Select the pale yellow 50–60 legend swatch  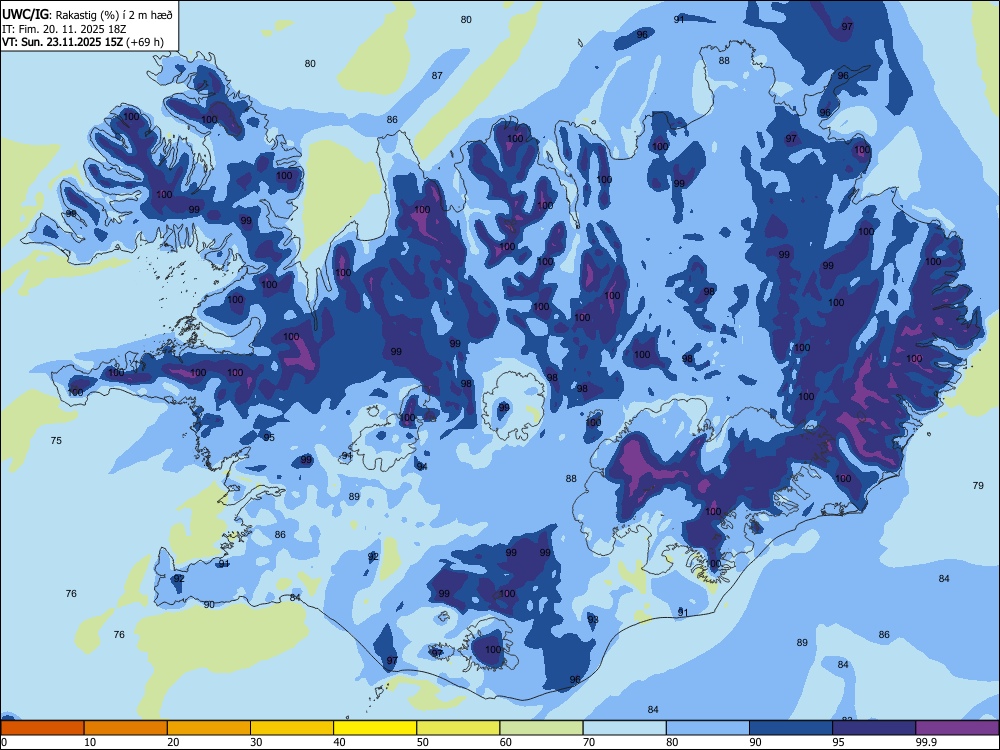(x=458, y=728)
